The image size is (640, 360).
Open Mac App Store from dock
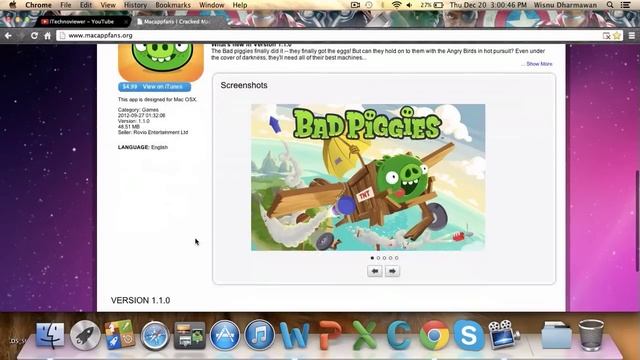click(224, 335)
